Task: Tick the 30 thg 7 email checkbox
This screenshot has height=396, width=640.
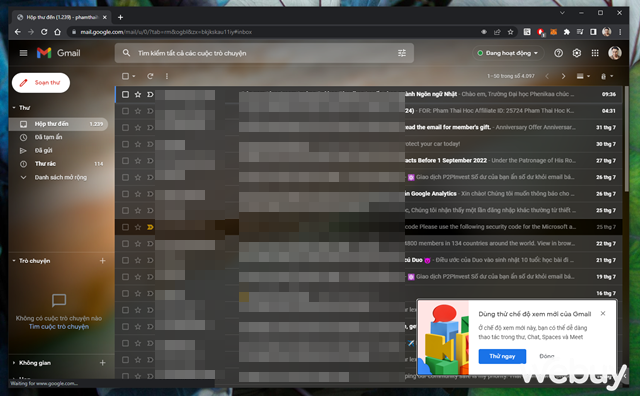Action: click(125, 144)
